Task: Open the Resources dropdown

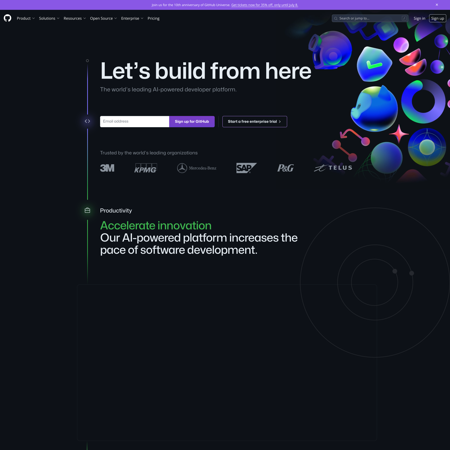Action: point(74,18)
